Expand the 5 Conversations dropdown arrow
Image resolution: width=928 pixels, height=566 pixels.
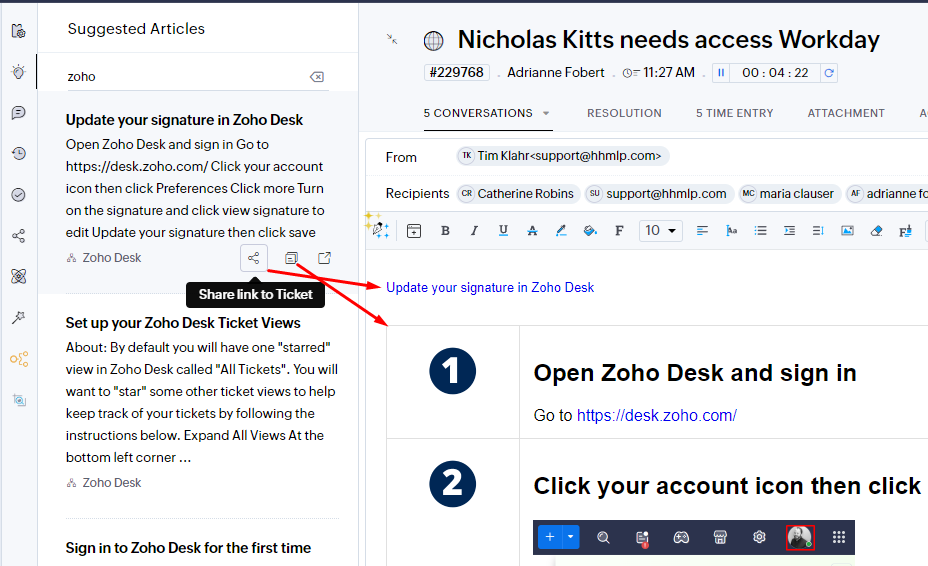546,113
